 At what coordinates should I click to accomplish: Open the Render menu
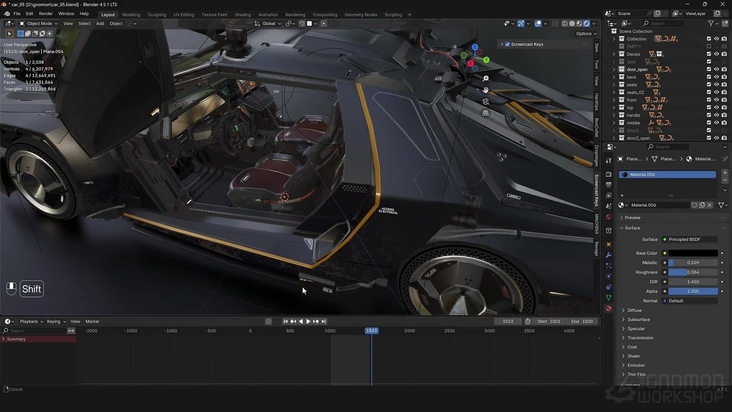click(45, 14)
